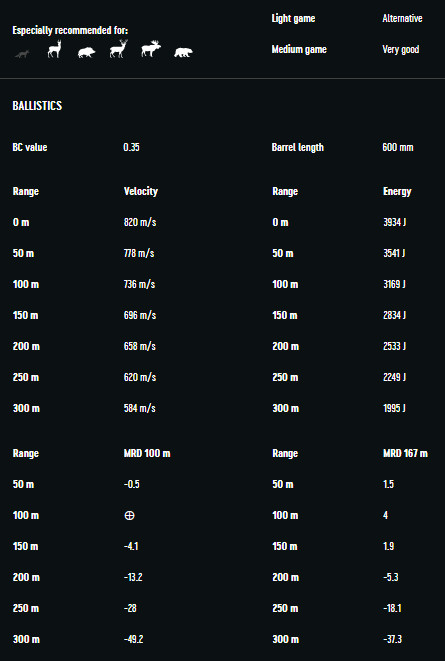This screenshot has width=445, height=661.
Task: Select the Energy column header
Action: click(397, 191)
